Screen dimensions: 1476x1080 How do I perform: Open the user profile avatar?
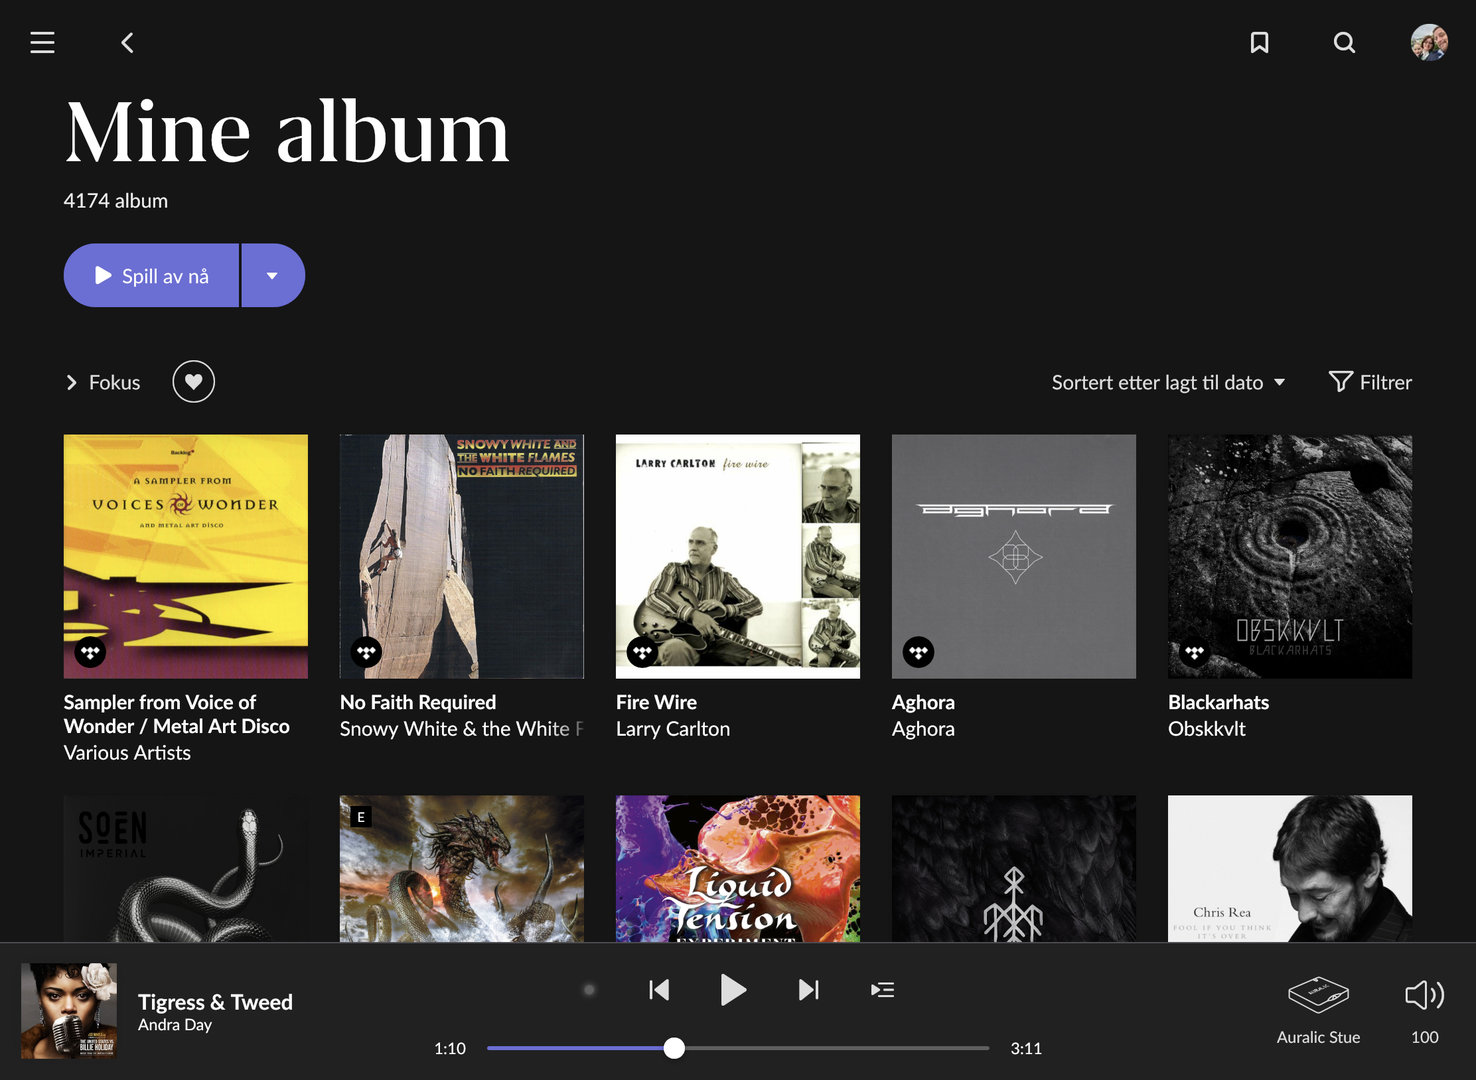pos(1429,42)
